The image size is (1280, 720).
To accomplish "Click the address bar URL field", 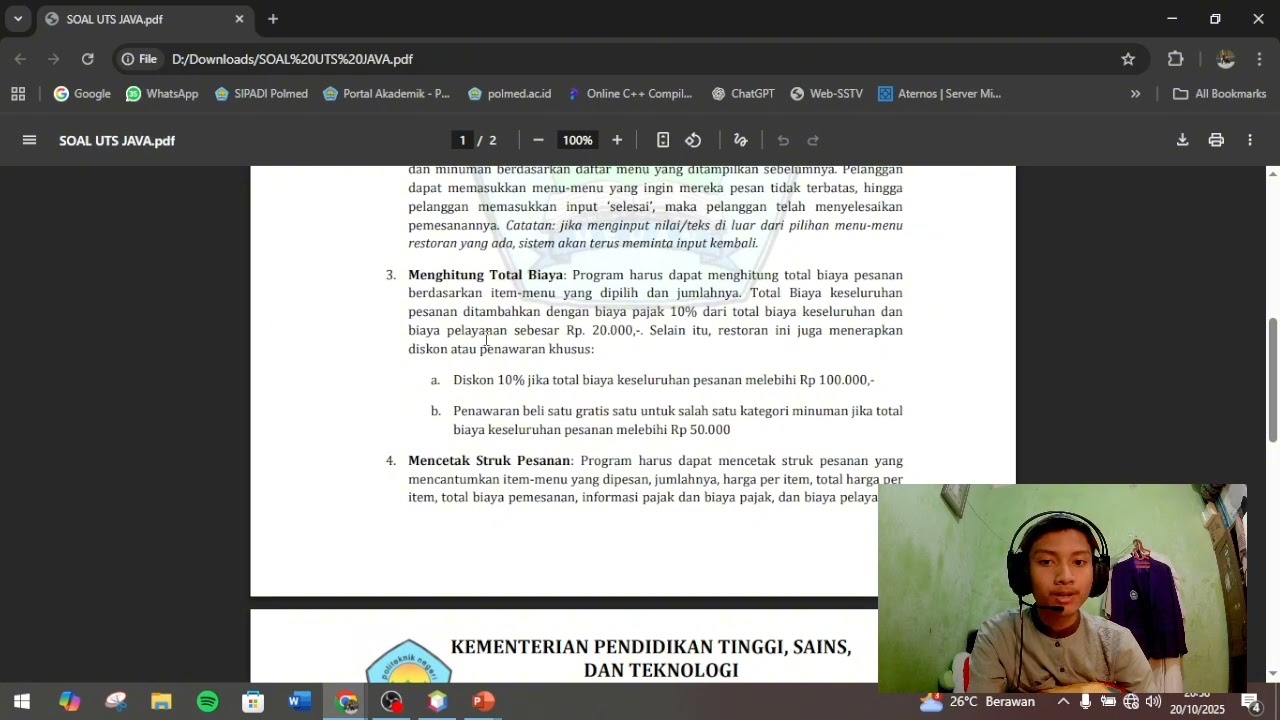I will pos(640,59).
